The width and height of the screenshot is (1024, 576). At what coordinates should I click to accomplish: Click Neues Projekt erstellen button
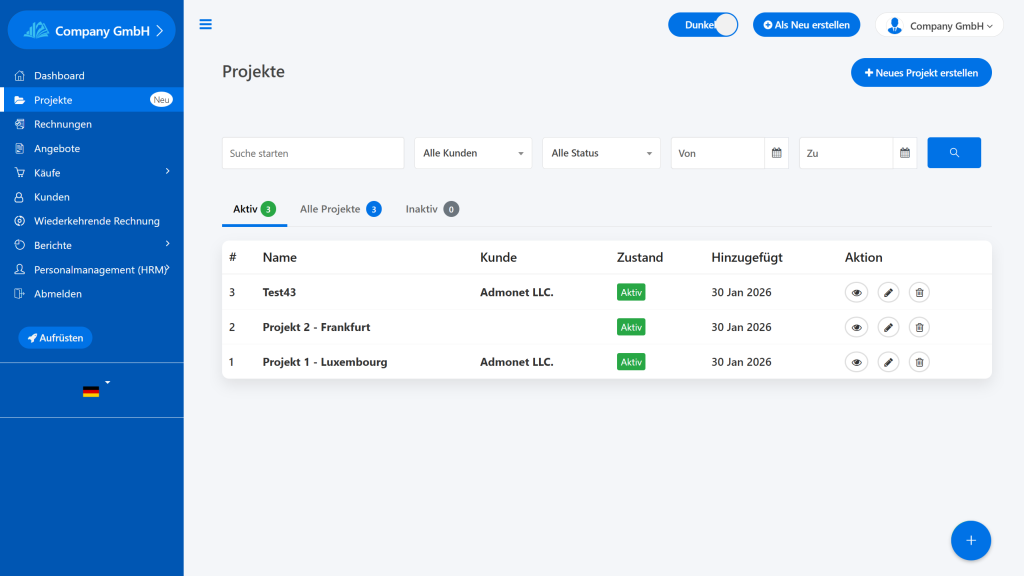(x=921, y=73)
